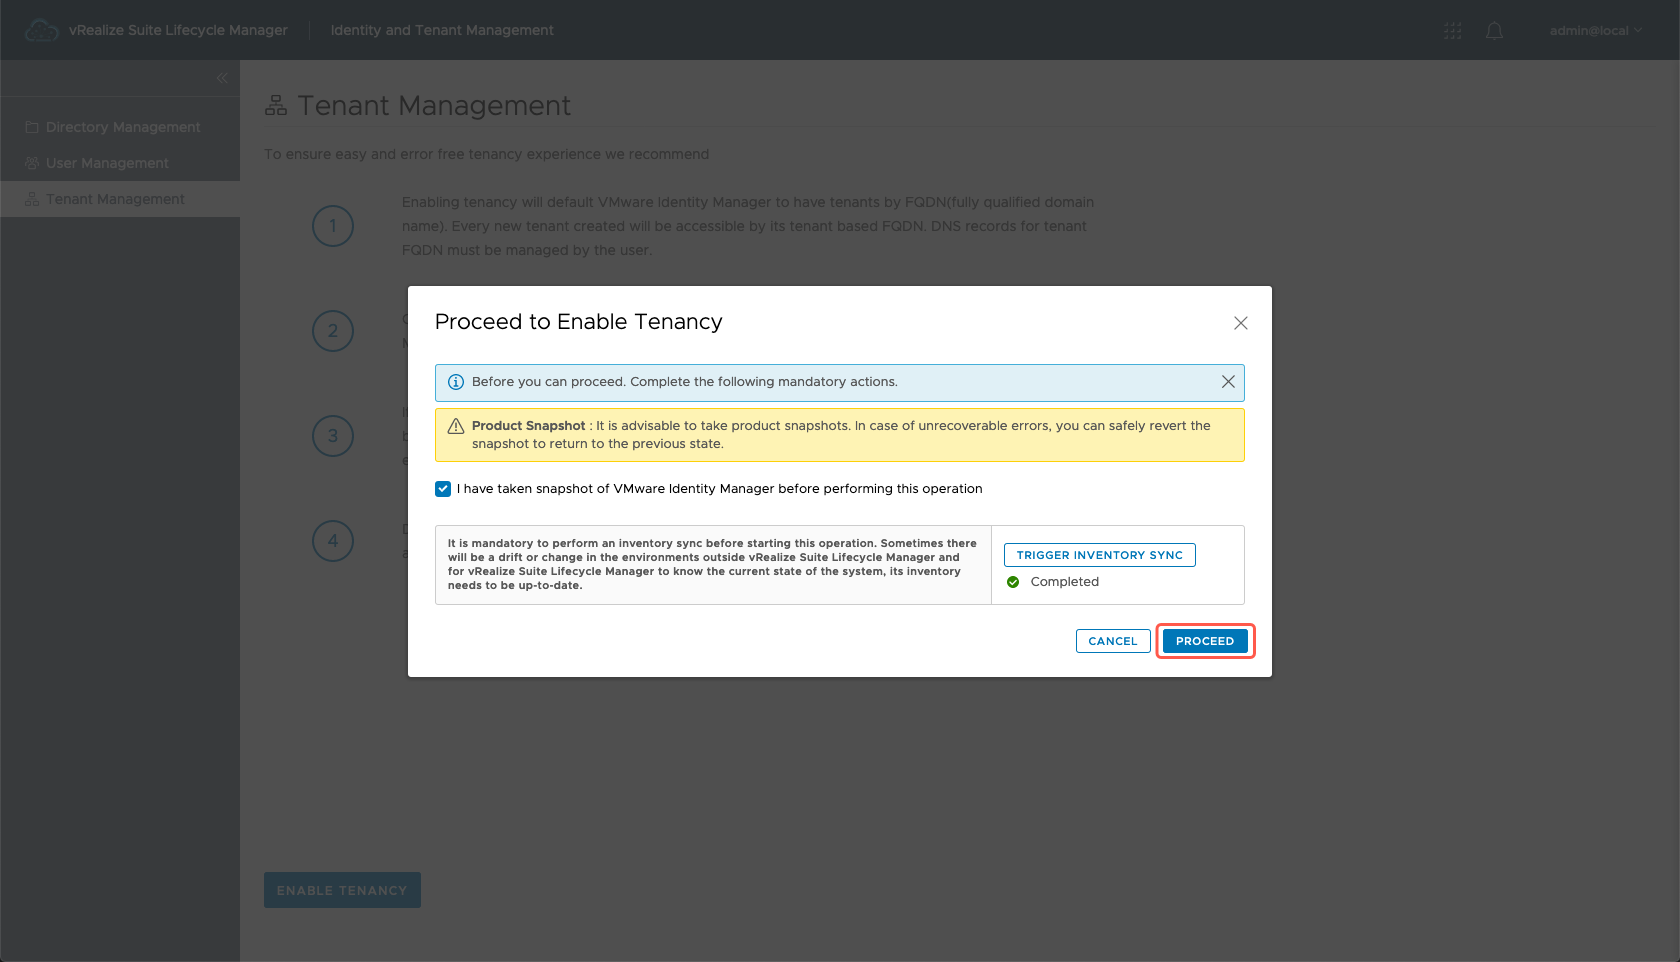Screen dimensions: 1680x962
Task: Open the notifications bell
Action: coord(1494,31)
